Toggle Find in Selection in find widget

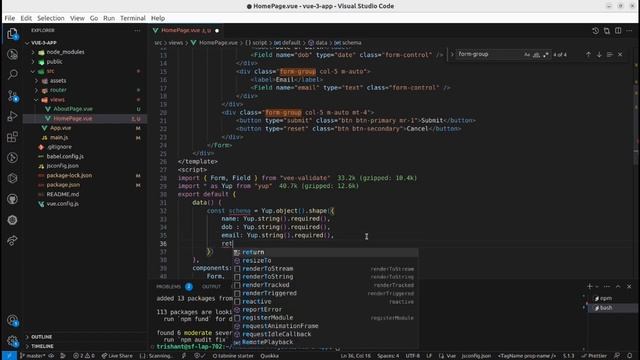[609, 54]
